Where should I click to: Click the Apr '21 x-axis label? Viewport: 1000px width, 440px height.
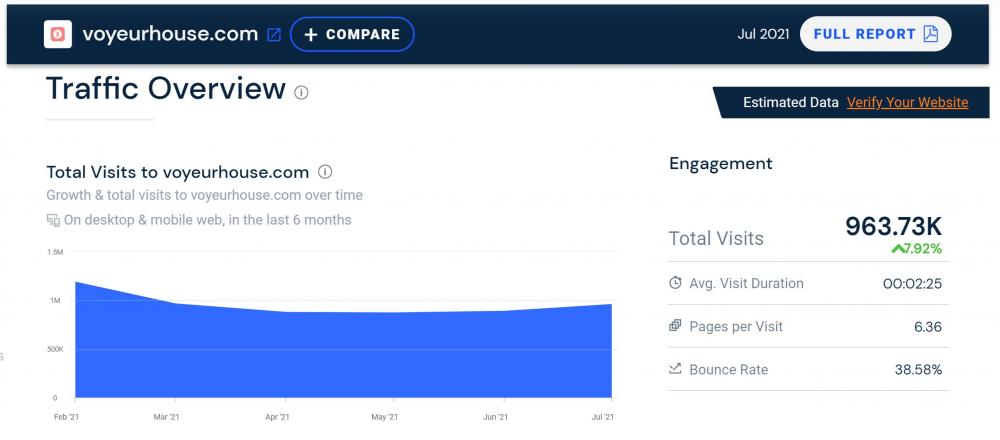(x=278, y=416)
